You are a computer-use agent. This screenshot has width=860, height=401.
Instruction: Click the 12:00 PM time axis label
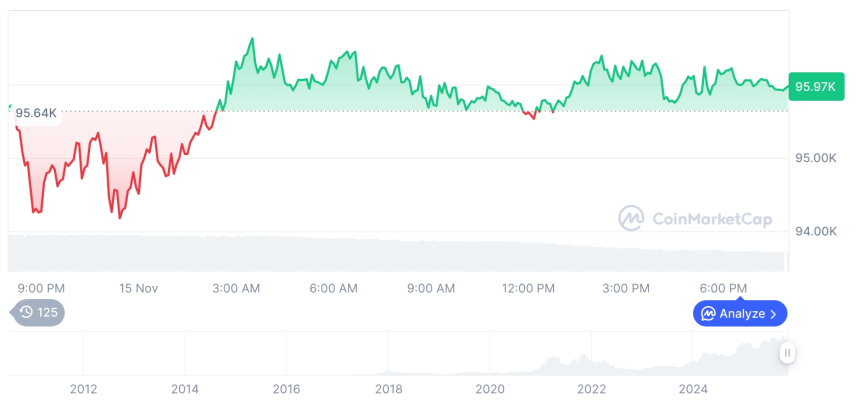(x=528, y=288)
